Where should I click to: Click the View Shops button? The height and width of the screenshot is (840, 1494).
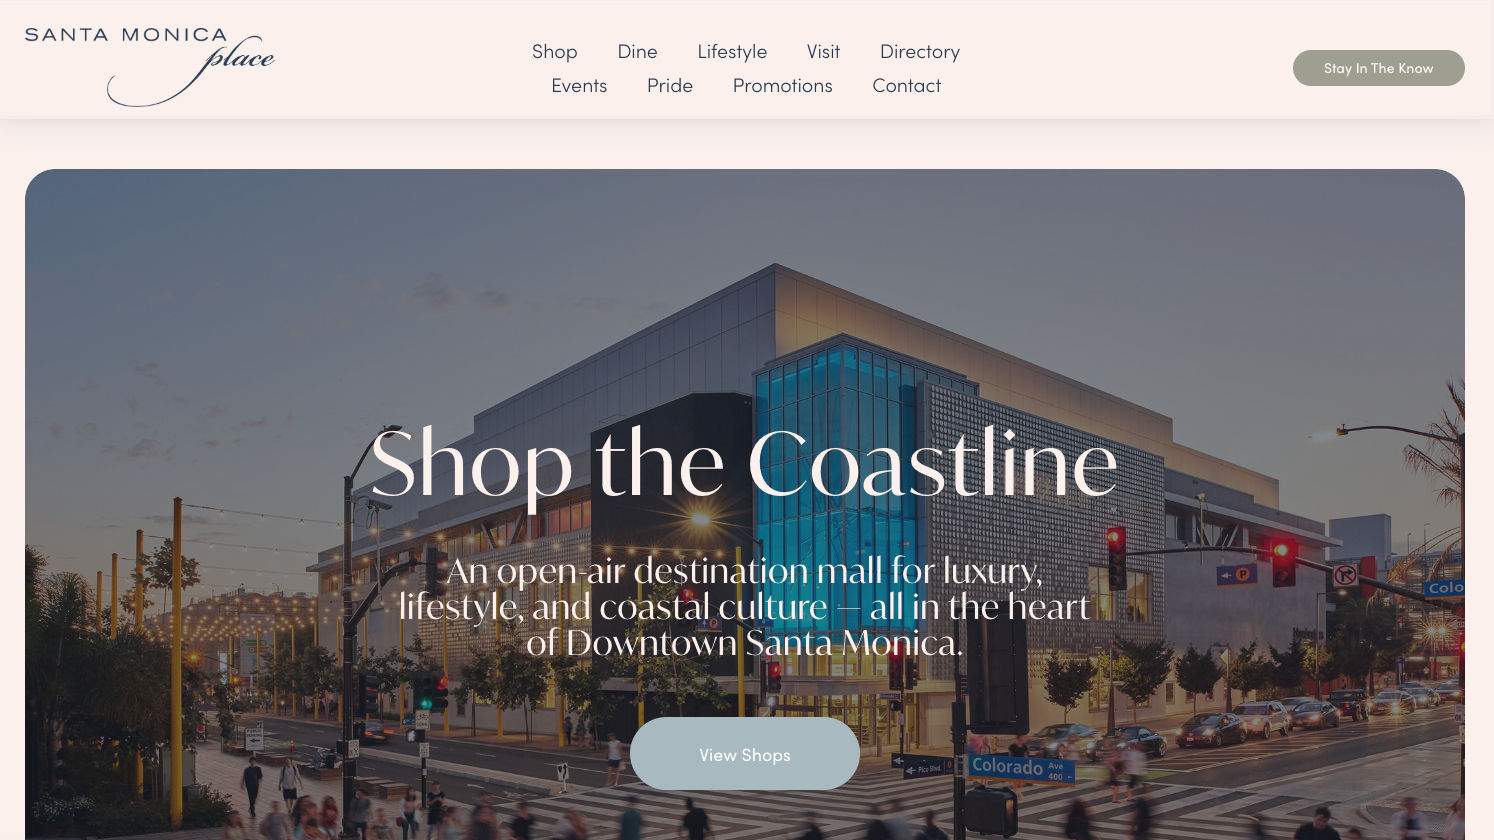click(745, 754)
